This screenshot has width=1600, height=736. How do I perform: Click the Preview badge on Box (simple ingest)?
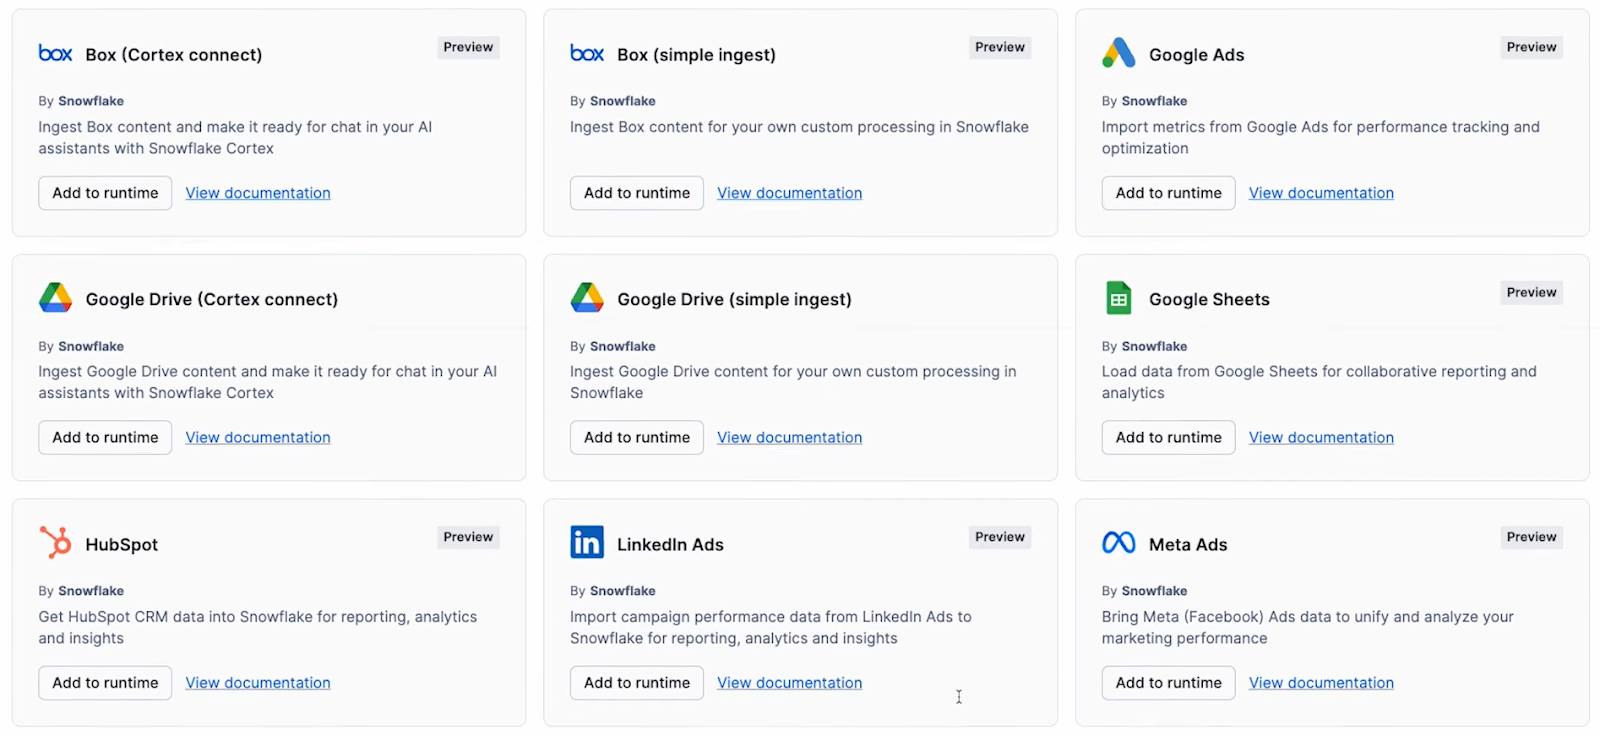tap(1000, 47)
